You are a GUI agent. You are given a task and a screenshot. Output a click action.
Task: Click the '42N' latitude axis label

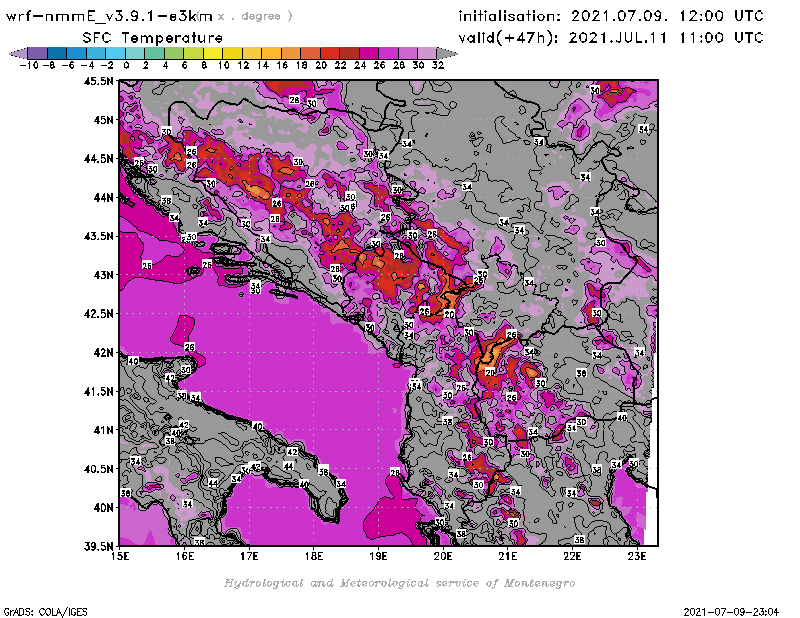pyautogui.click(x=103, y=353)
